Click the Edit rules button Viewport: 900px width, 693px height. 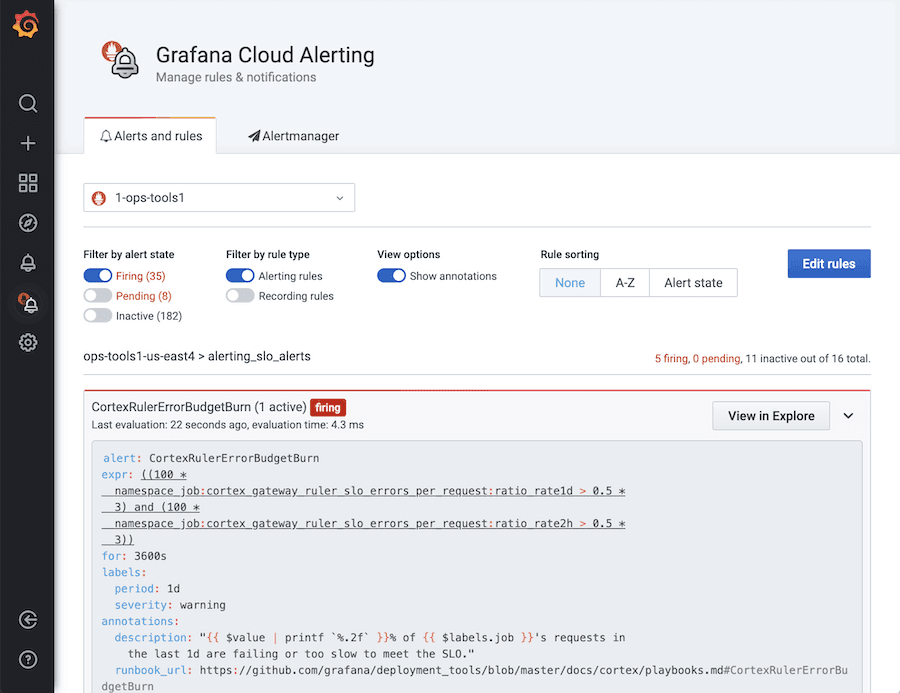[828, 263]
